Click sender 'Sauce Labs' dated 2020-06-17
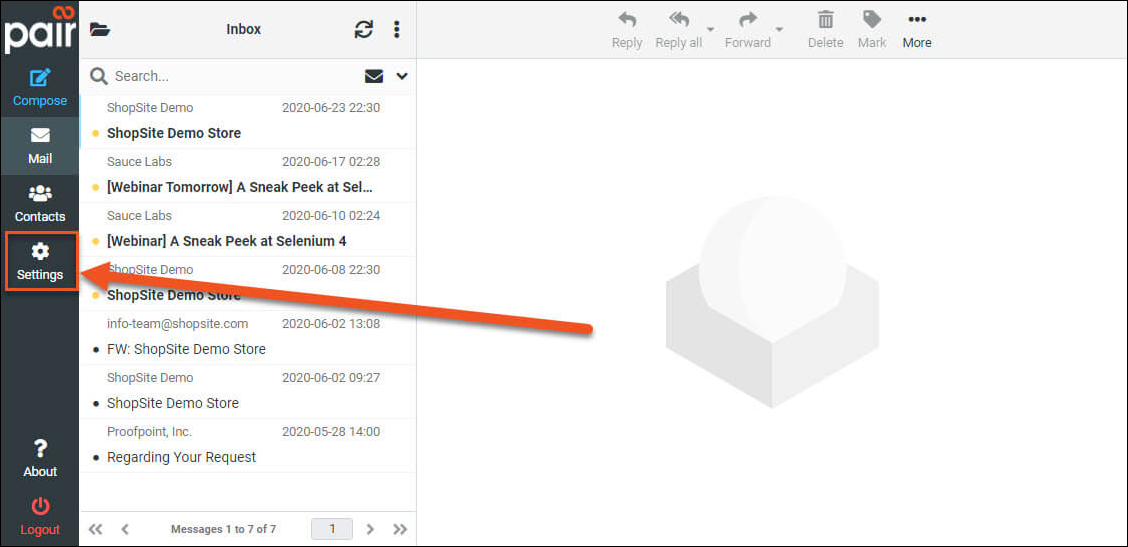Image resolution: width=1128 pixels, height=547 pixels. click(140, 162)
